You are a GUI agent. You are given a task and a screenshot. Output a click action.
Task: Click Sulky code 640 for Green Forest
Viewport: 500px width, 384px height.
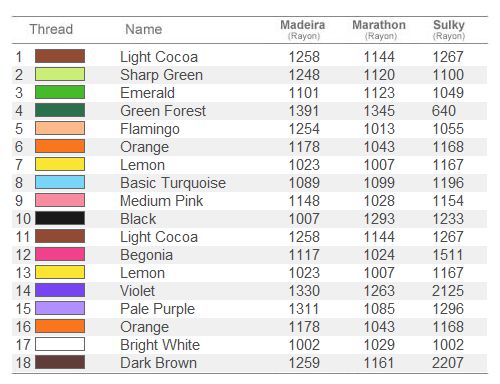(x=444, y=111)
